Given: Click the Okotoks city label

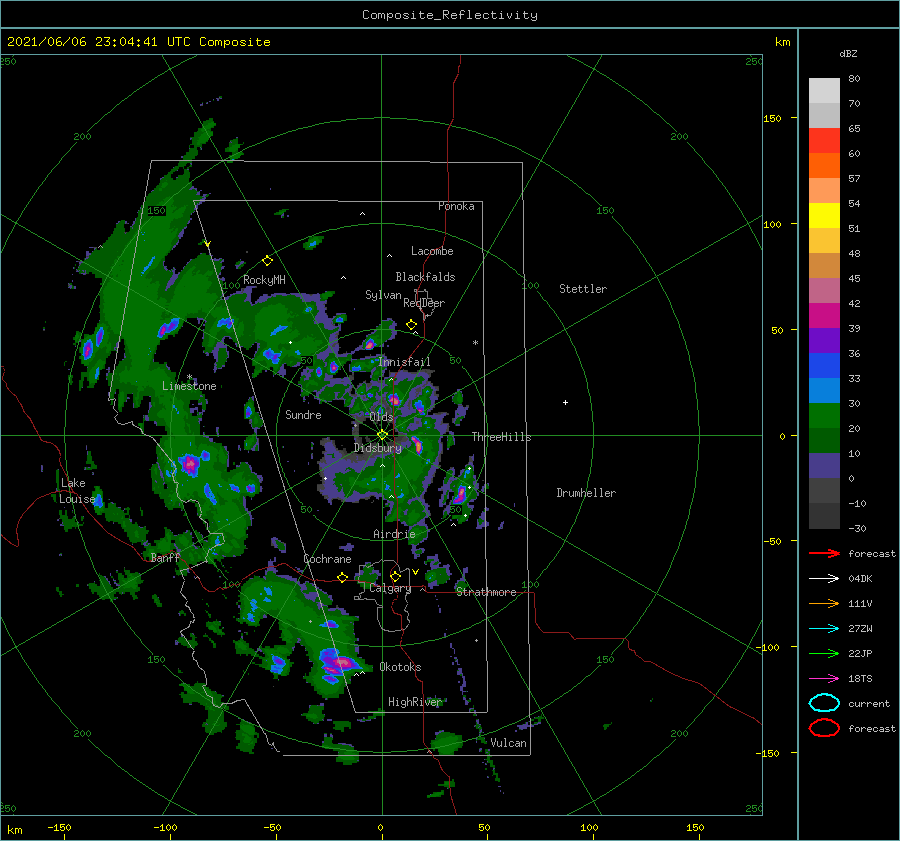Looking at the screenshot, I should pyautogui.click(x=400, y=668).
